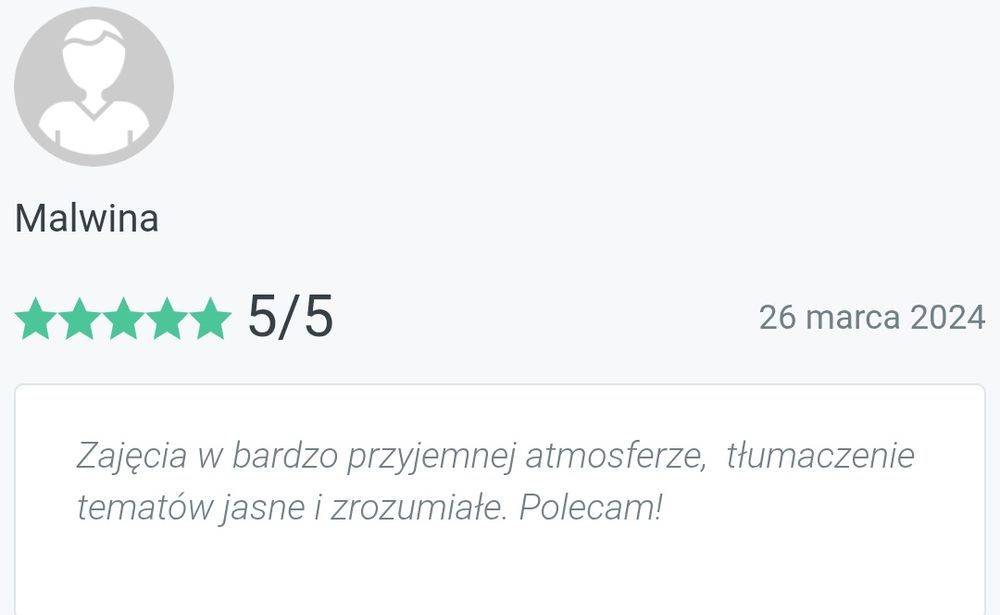This screenshot has height=615, width=1000.
Task: Click the word "tłumaczenie" in the review
Action: (x=820, y=456)
